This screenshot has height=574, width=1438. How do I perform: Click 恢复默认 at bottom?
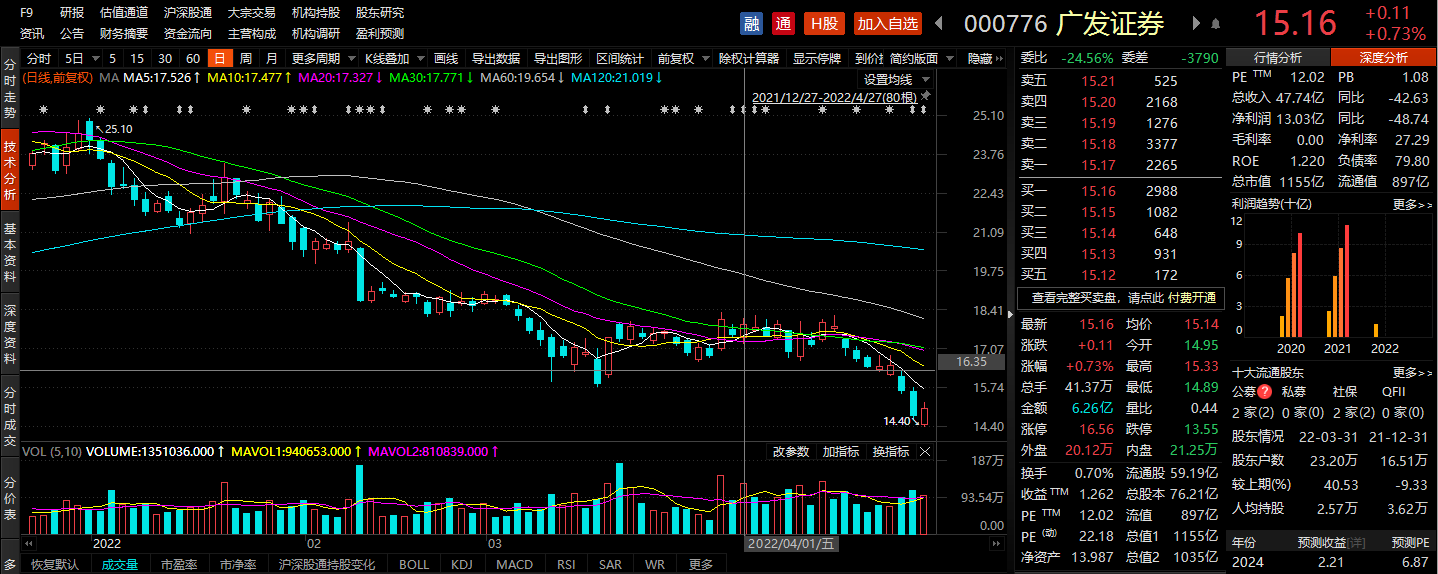point(55,564)
